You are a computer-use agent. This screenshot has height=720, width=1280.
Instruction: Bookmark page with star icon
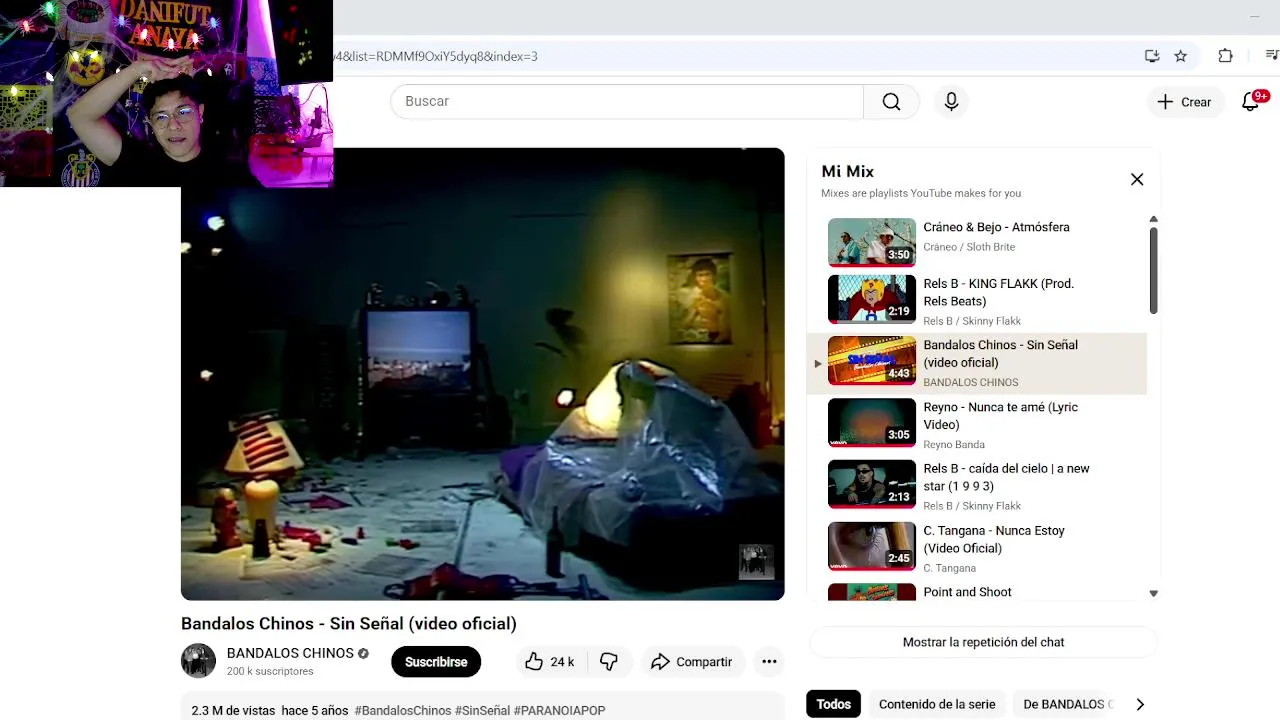tap(1180, 56)
